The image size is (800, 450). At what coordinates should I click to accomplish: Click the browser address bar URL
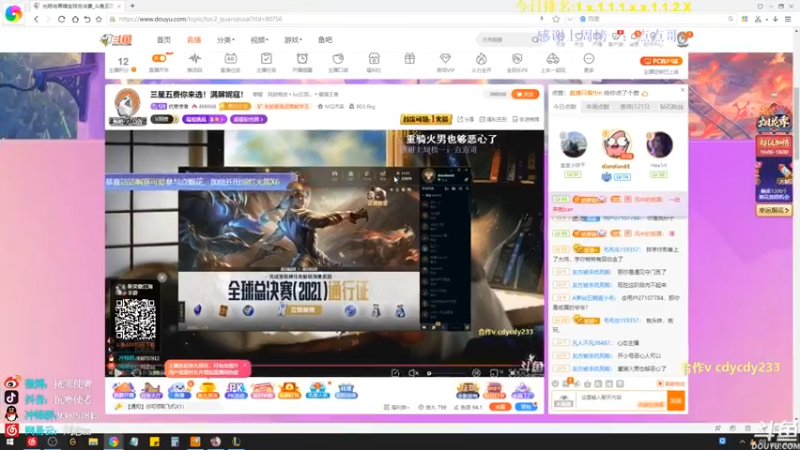200,19
